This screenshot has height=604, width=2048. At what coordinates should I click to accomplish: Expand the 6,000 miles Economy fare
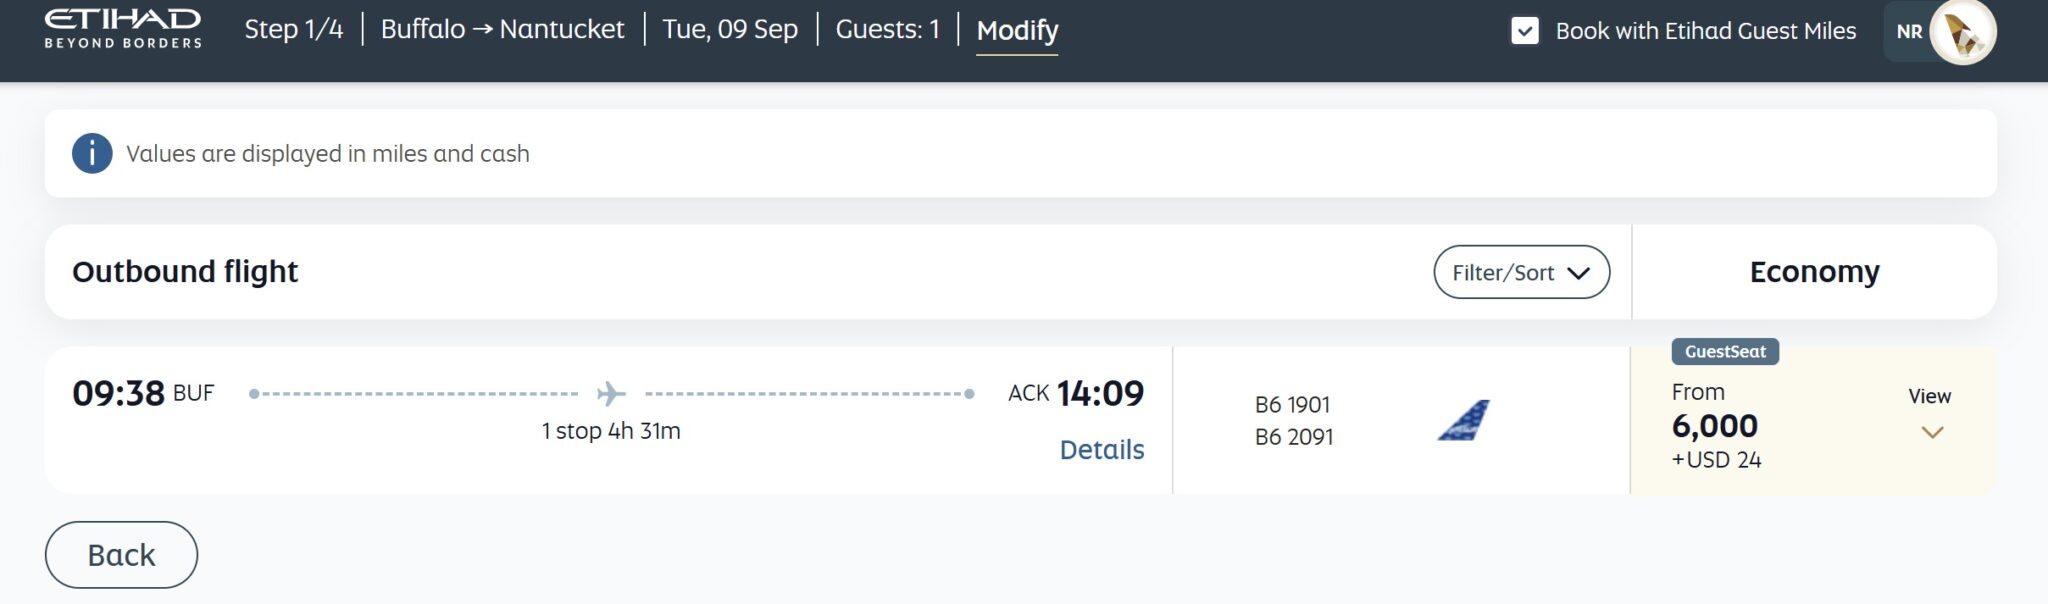point(1813,421)
